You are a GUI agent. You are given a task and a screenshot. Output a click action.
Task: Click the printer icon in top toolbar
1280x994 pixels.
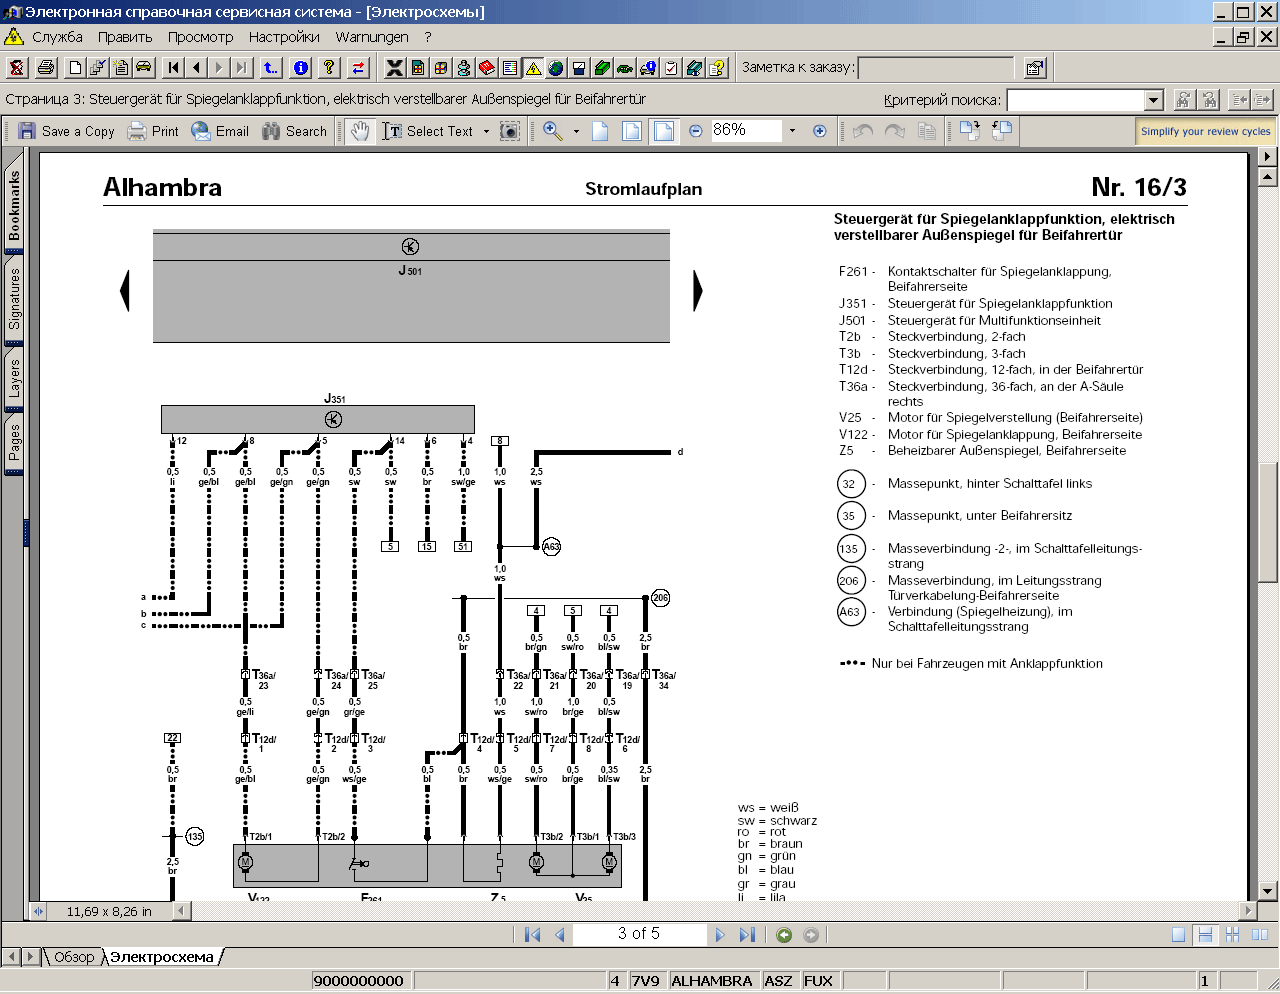[45, 68]
